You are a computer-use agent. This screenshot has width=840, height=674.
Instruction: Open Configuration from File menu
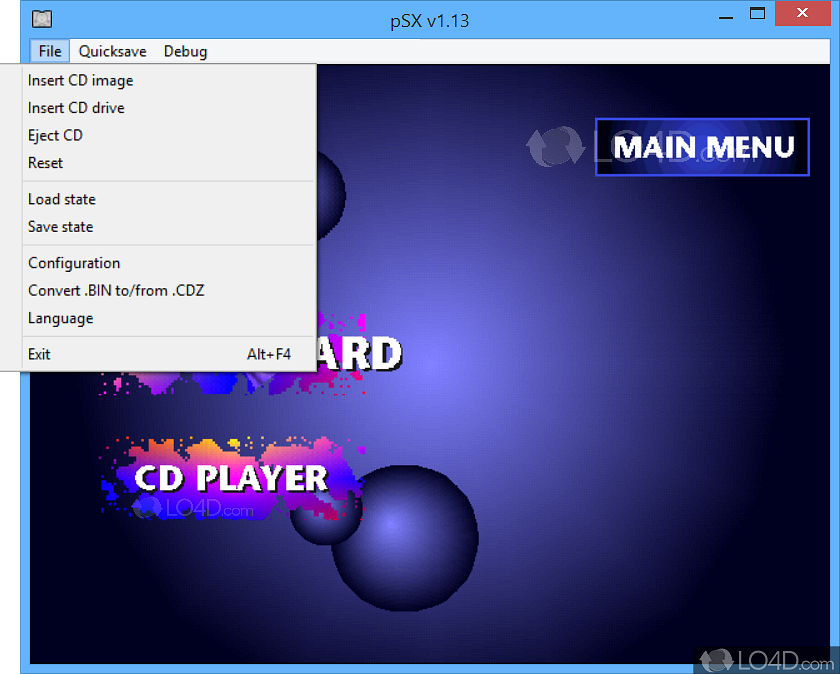point(74,263)
